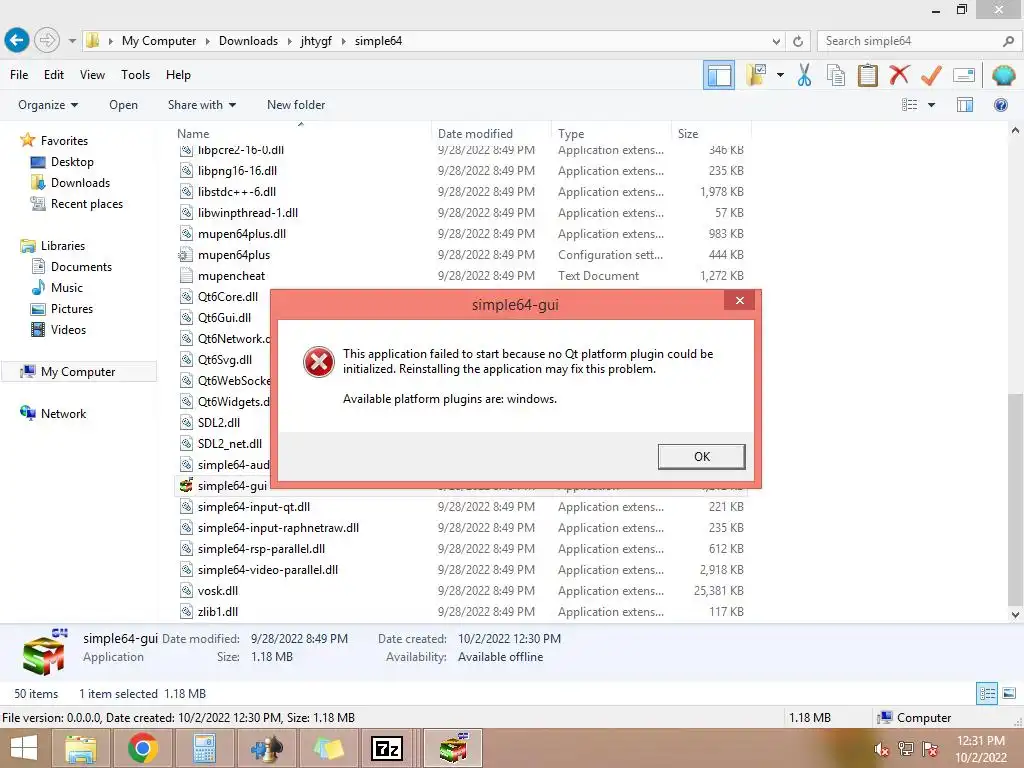The image size is (1024, 768).
Task: Click the orange checkmark Properties icon
Action: pos(931,75)
